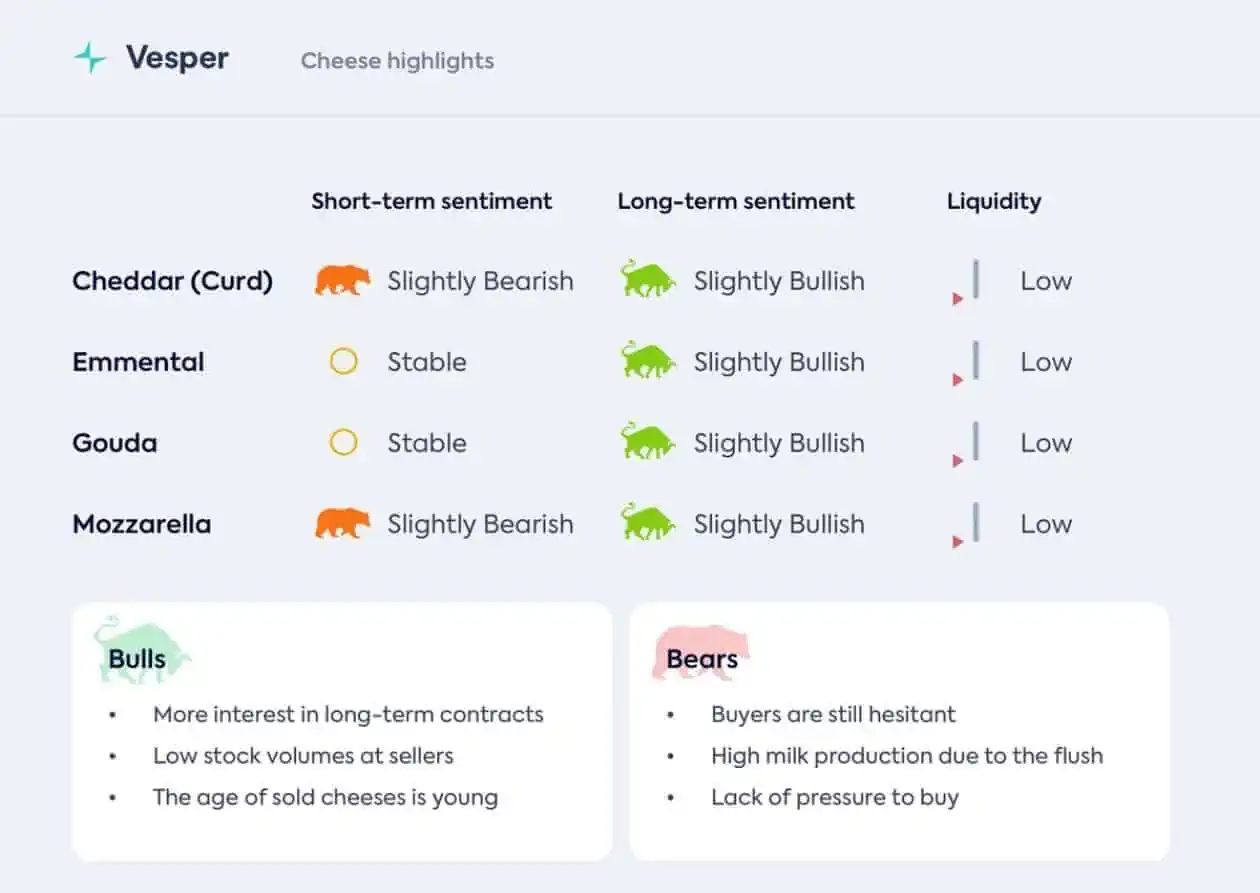
Task: Click the orange bear icon beside Cheddar (Curd)
Action: (343, 281)
